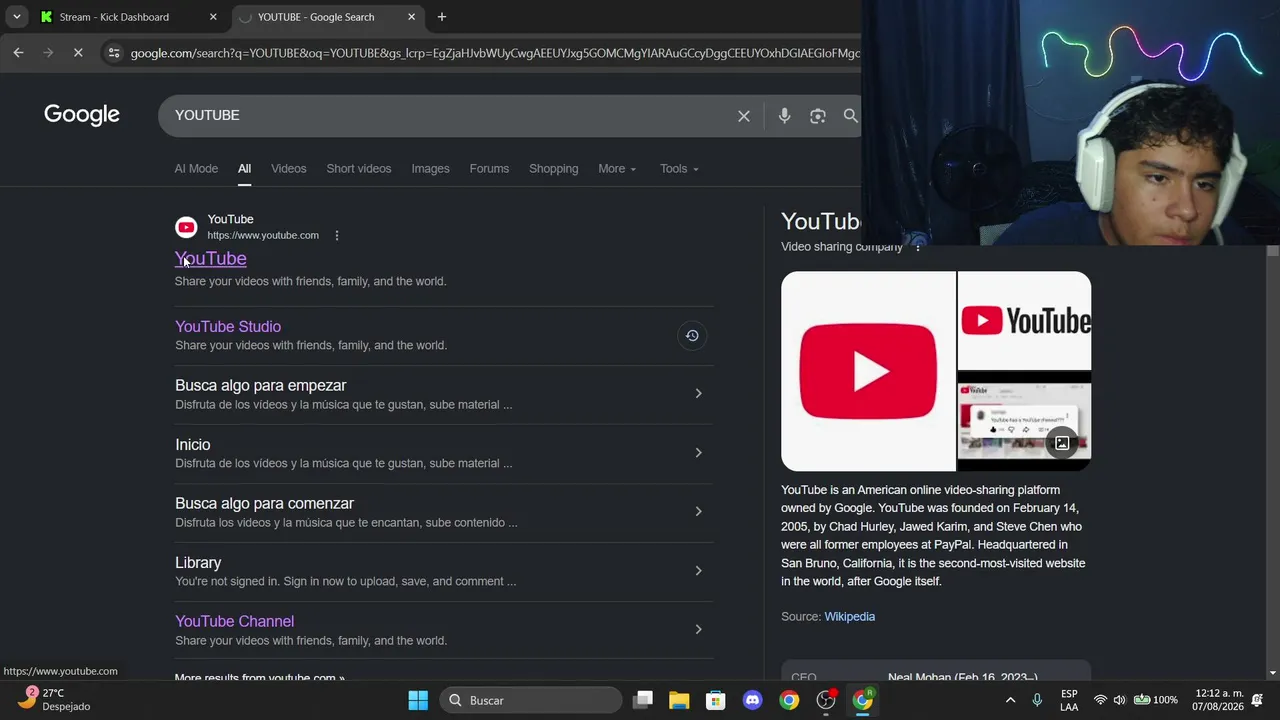
Task: Start a voice search with the microphone icon
Action: pos(784,116)
